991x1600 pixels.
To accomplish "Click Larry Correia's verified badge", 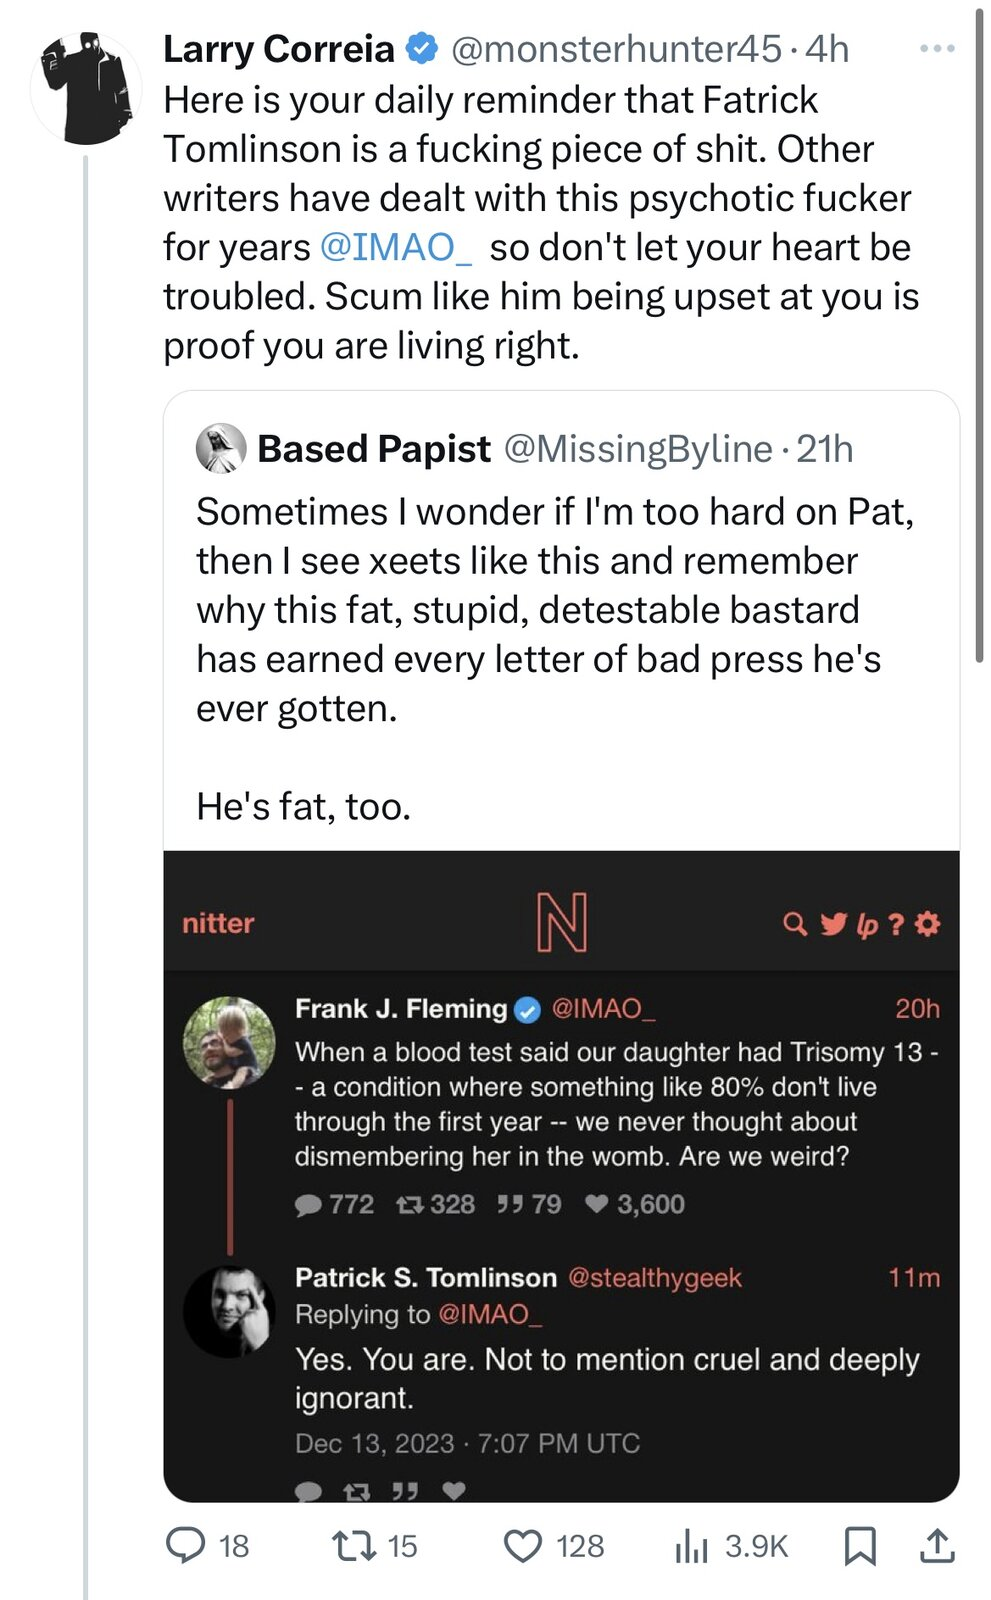I will click(x=422, y=48).
